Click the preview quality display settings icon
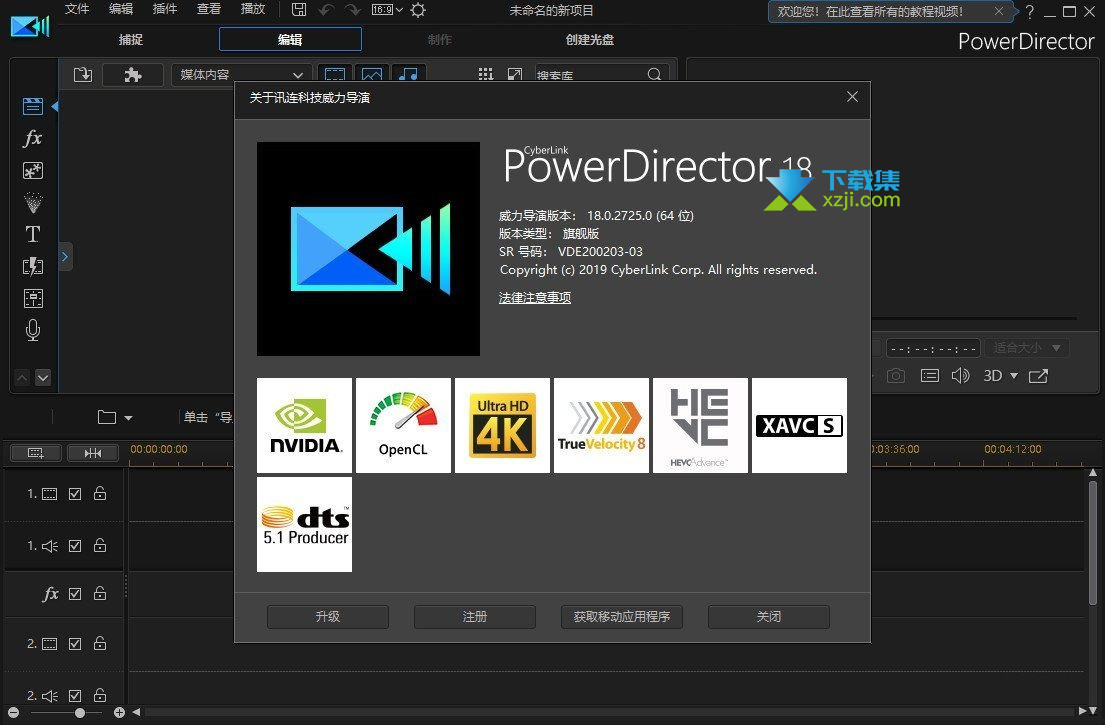This screenshot has width=1105, height=725. click(x=930, y=376)
